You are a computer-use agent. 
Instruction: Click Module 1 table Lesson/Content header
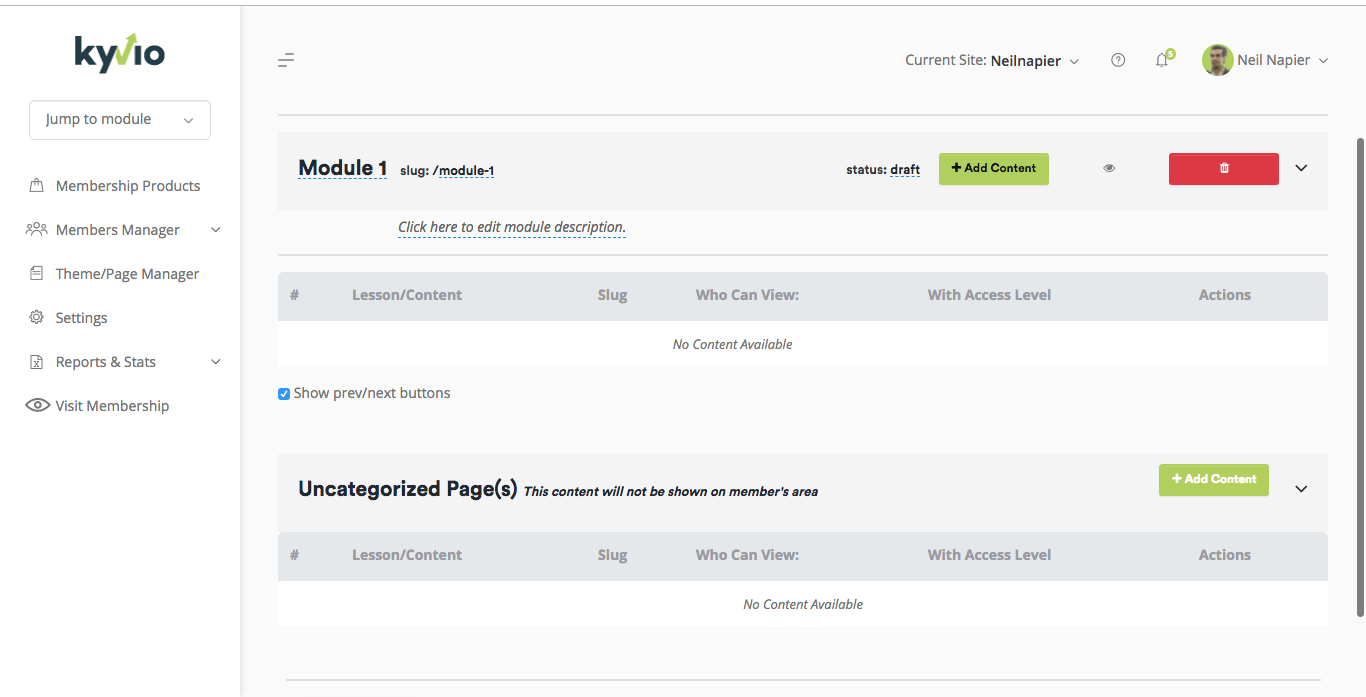407,295
